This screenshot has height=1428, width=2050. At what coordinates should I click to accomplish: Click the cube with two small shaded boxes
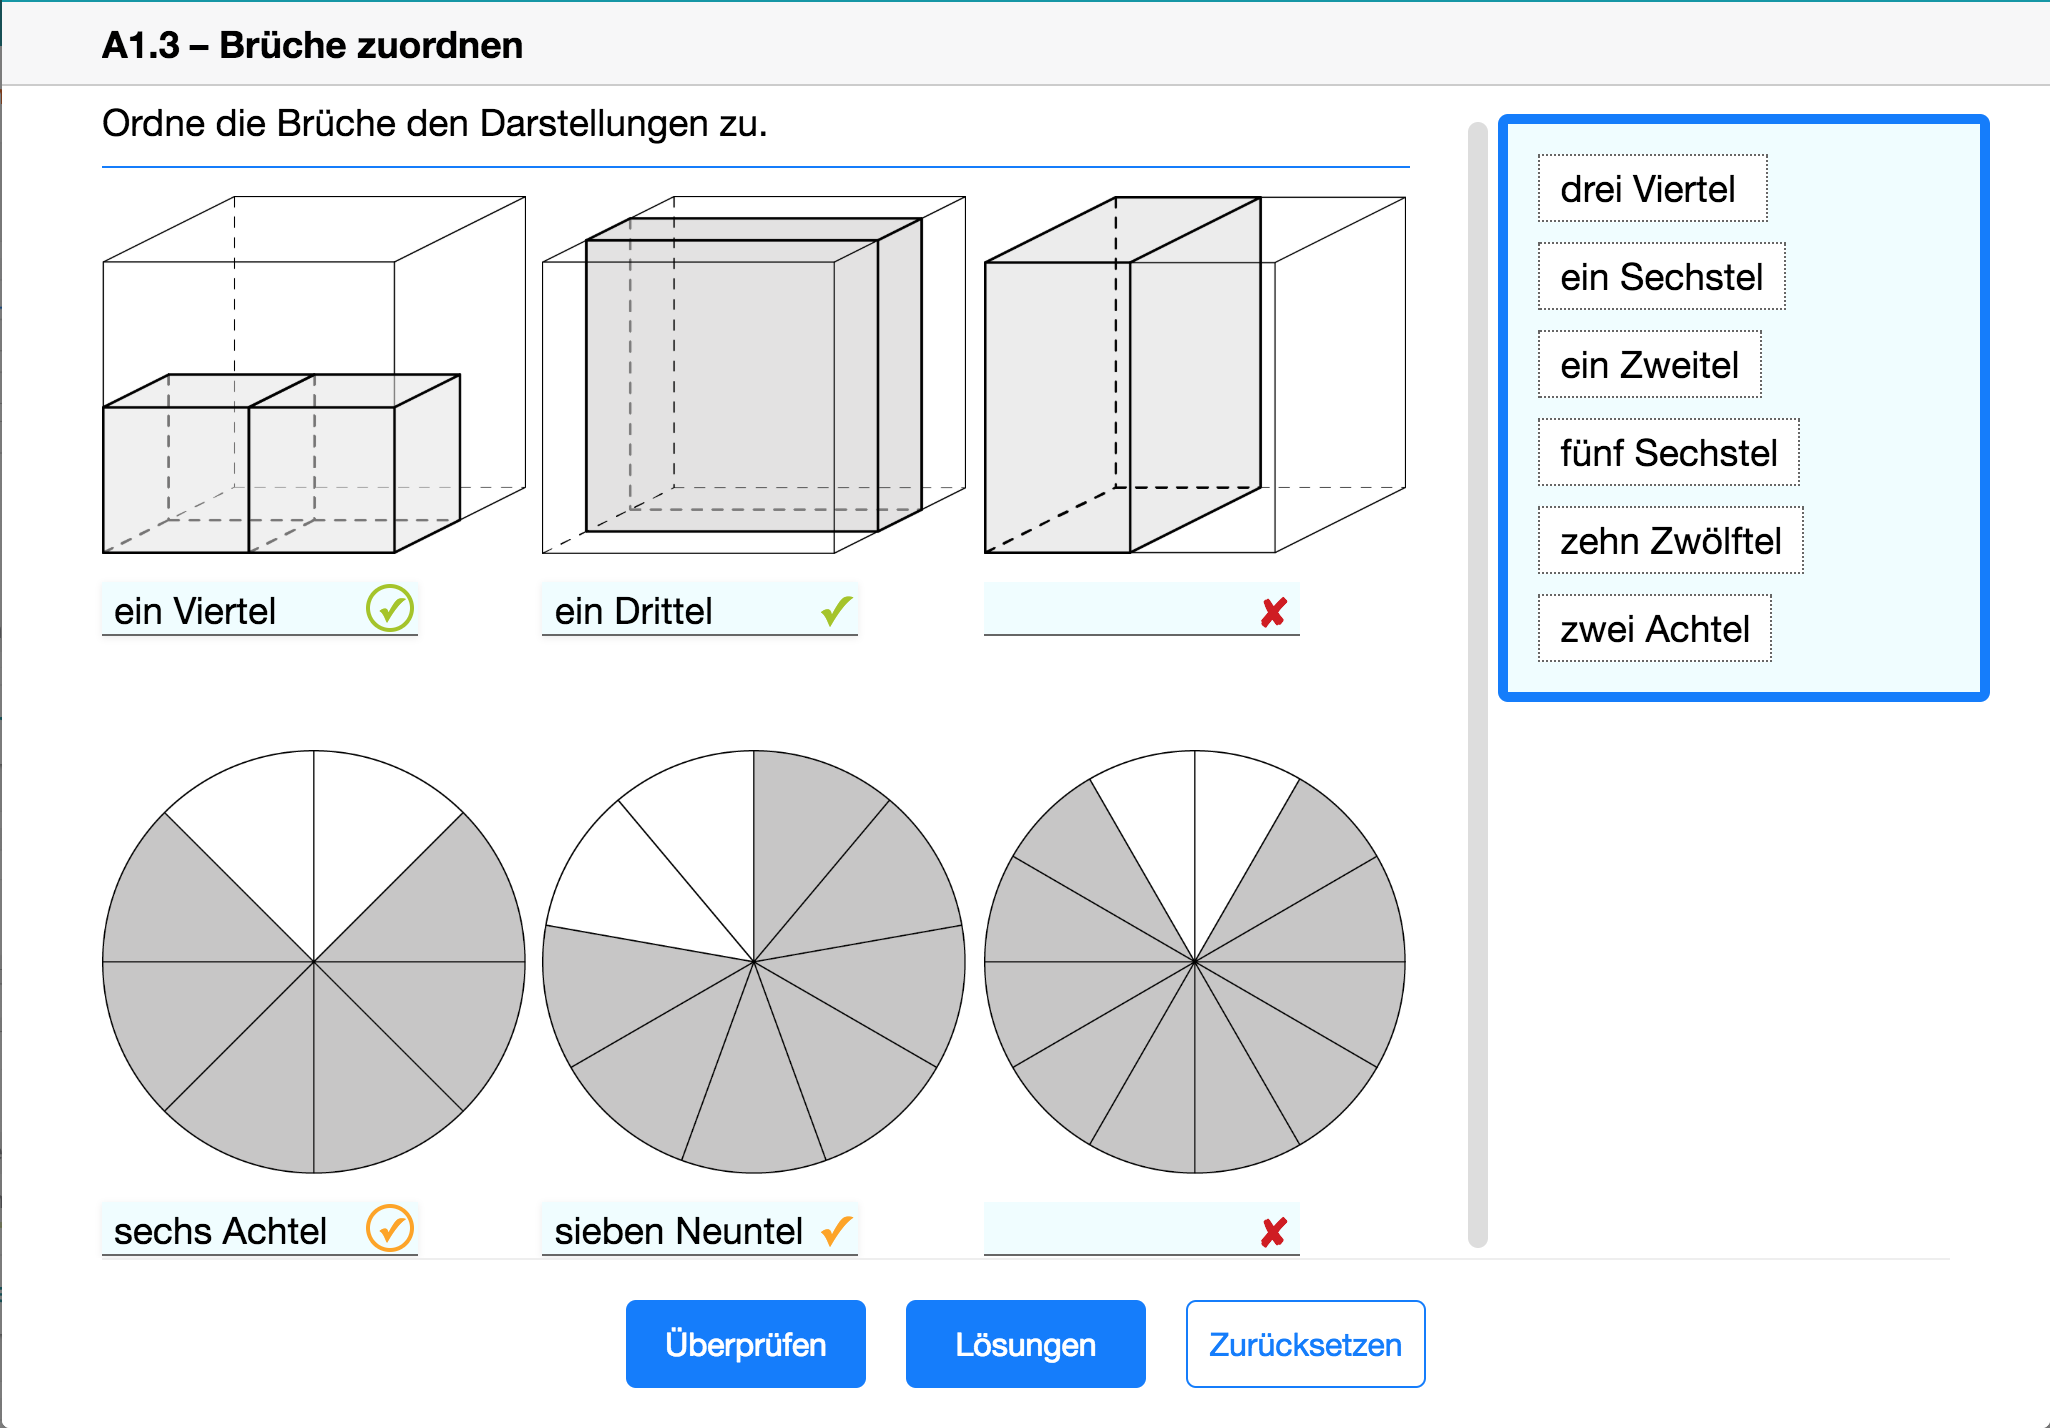(314, 375)
